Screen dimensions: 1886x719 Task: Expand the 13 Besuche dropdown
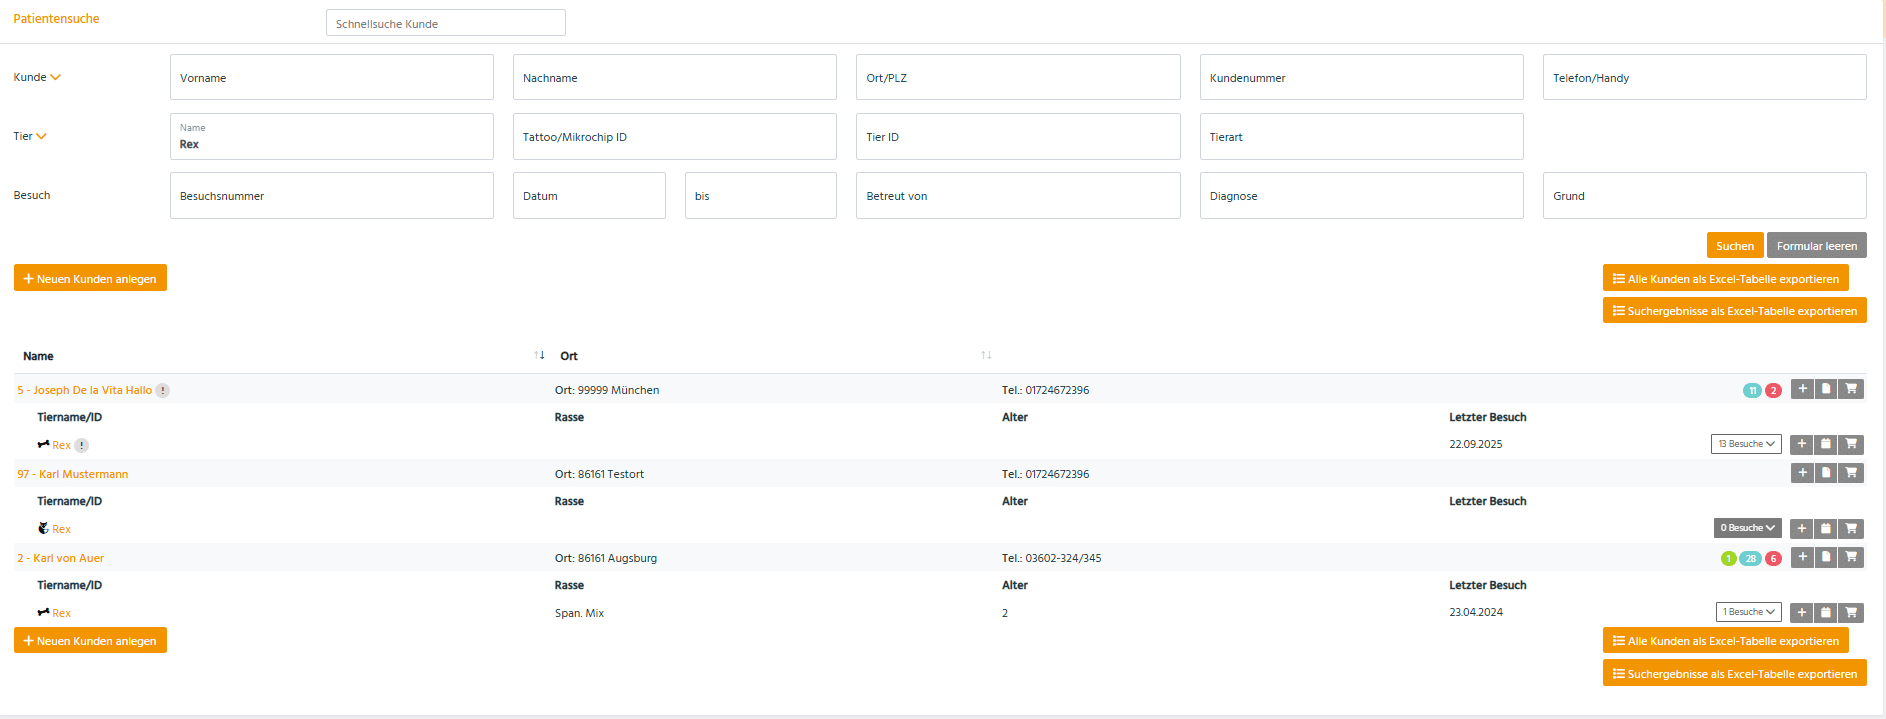pyautogui.click(x=1746, y=444)
